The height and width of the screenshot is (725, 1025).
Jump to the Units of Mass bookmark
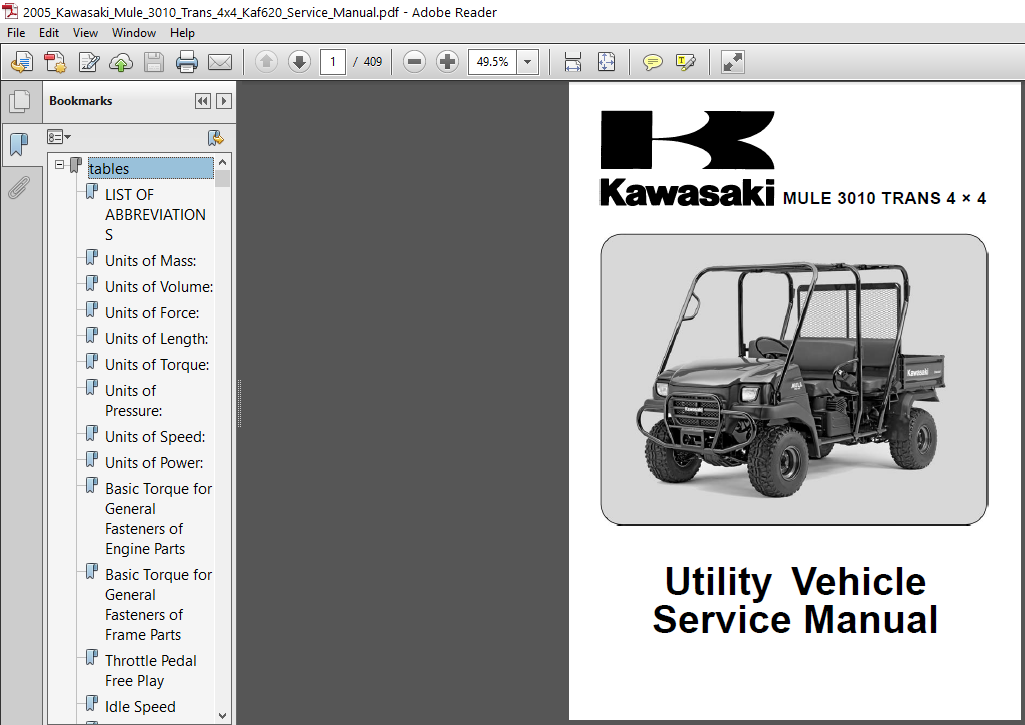(150, 260)
